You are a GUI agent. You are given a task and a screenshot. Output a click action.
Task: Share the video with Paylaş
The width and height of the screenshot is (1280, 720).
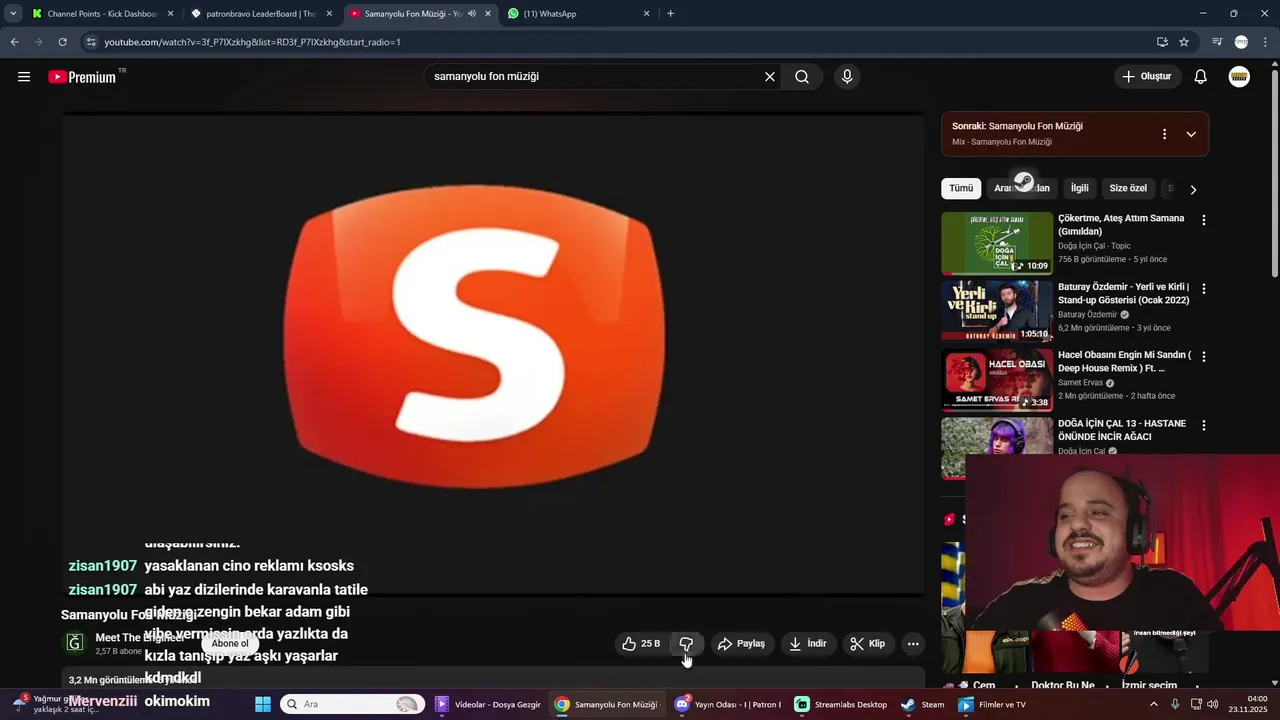pyautogui.click(x=741, y=644)
